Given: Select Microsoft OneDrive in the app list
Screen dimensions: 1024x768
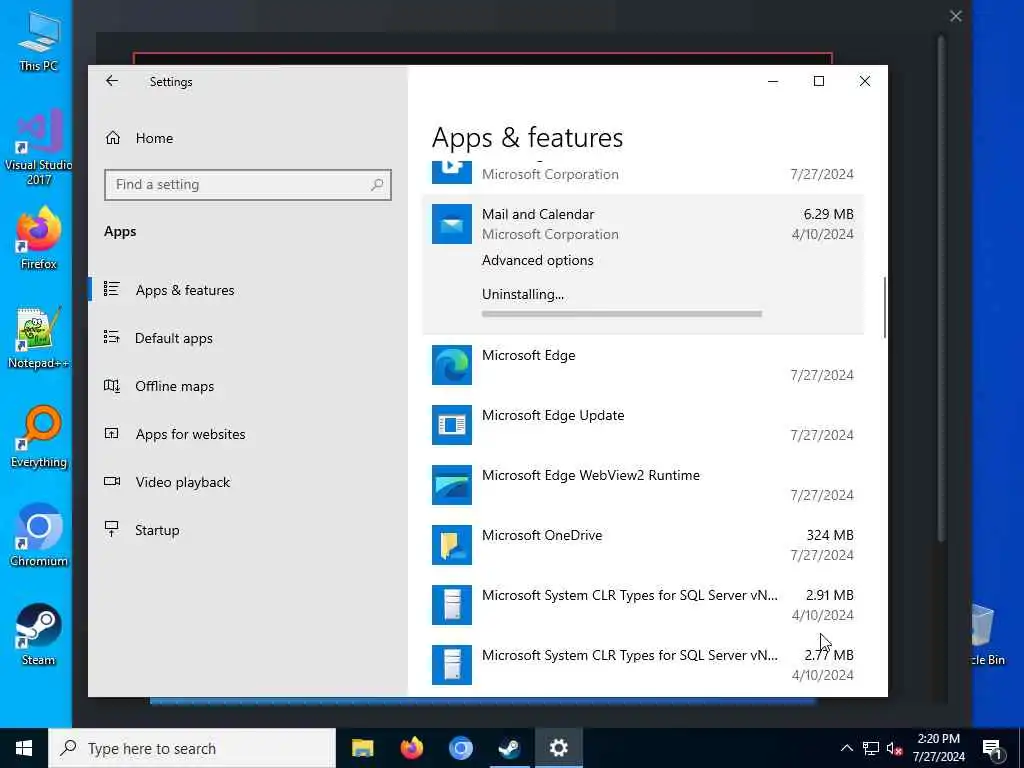Looking at the screenshot, I should (643, 545).
